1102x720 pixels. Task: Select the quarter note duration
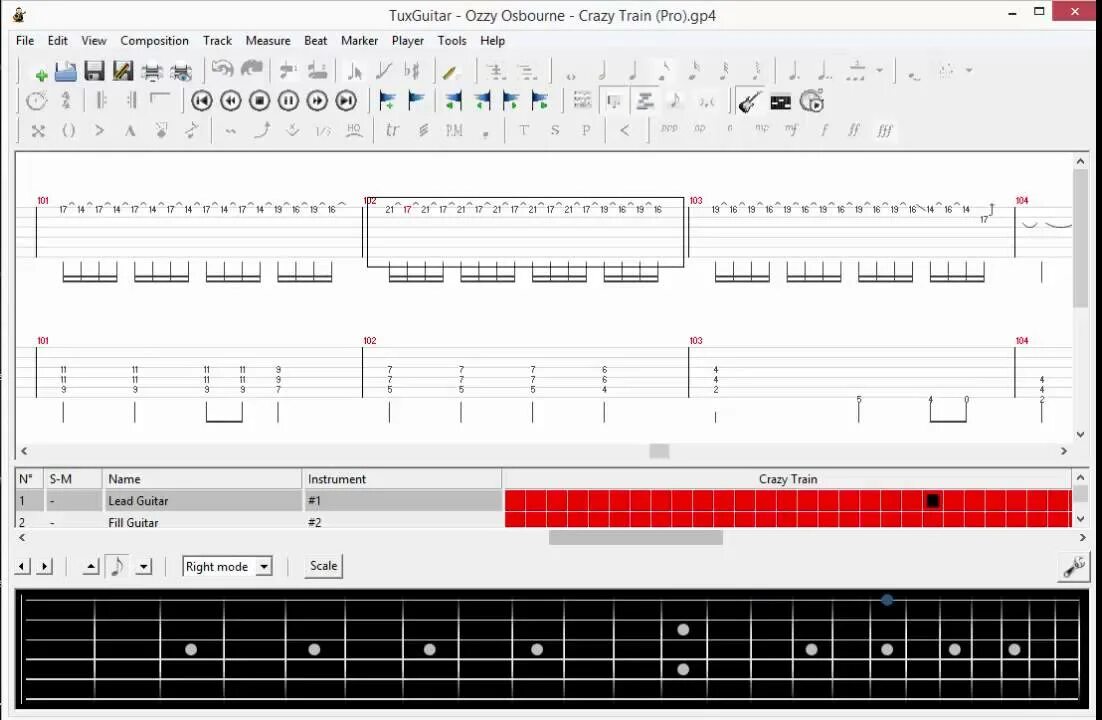point(633,71)
